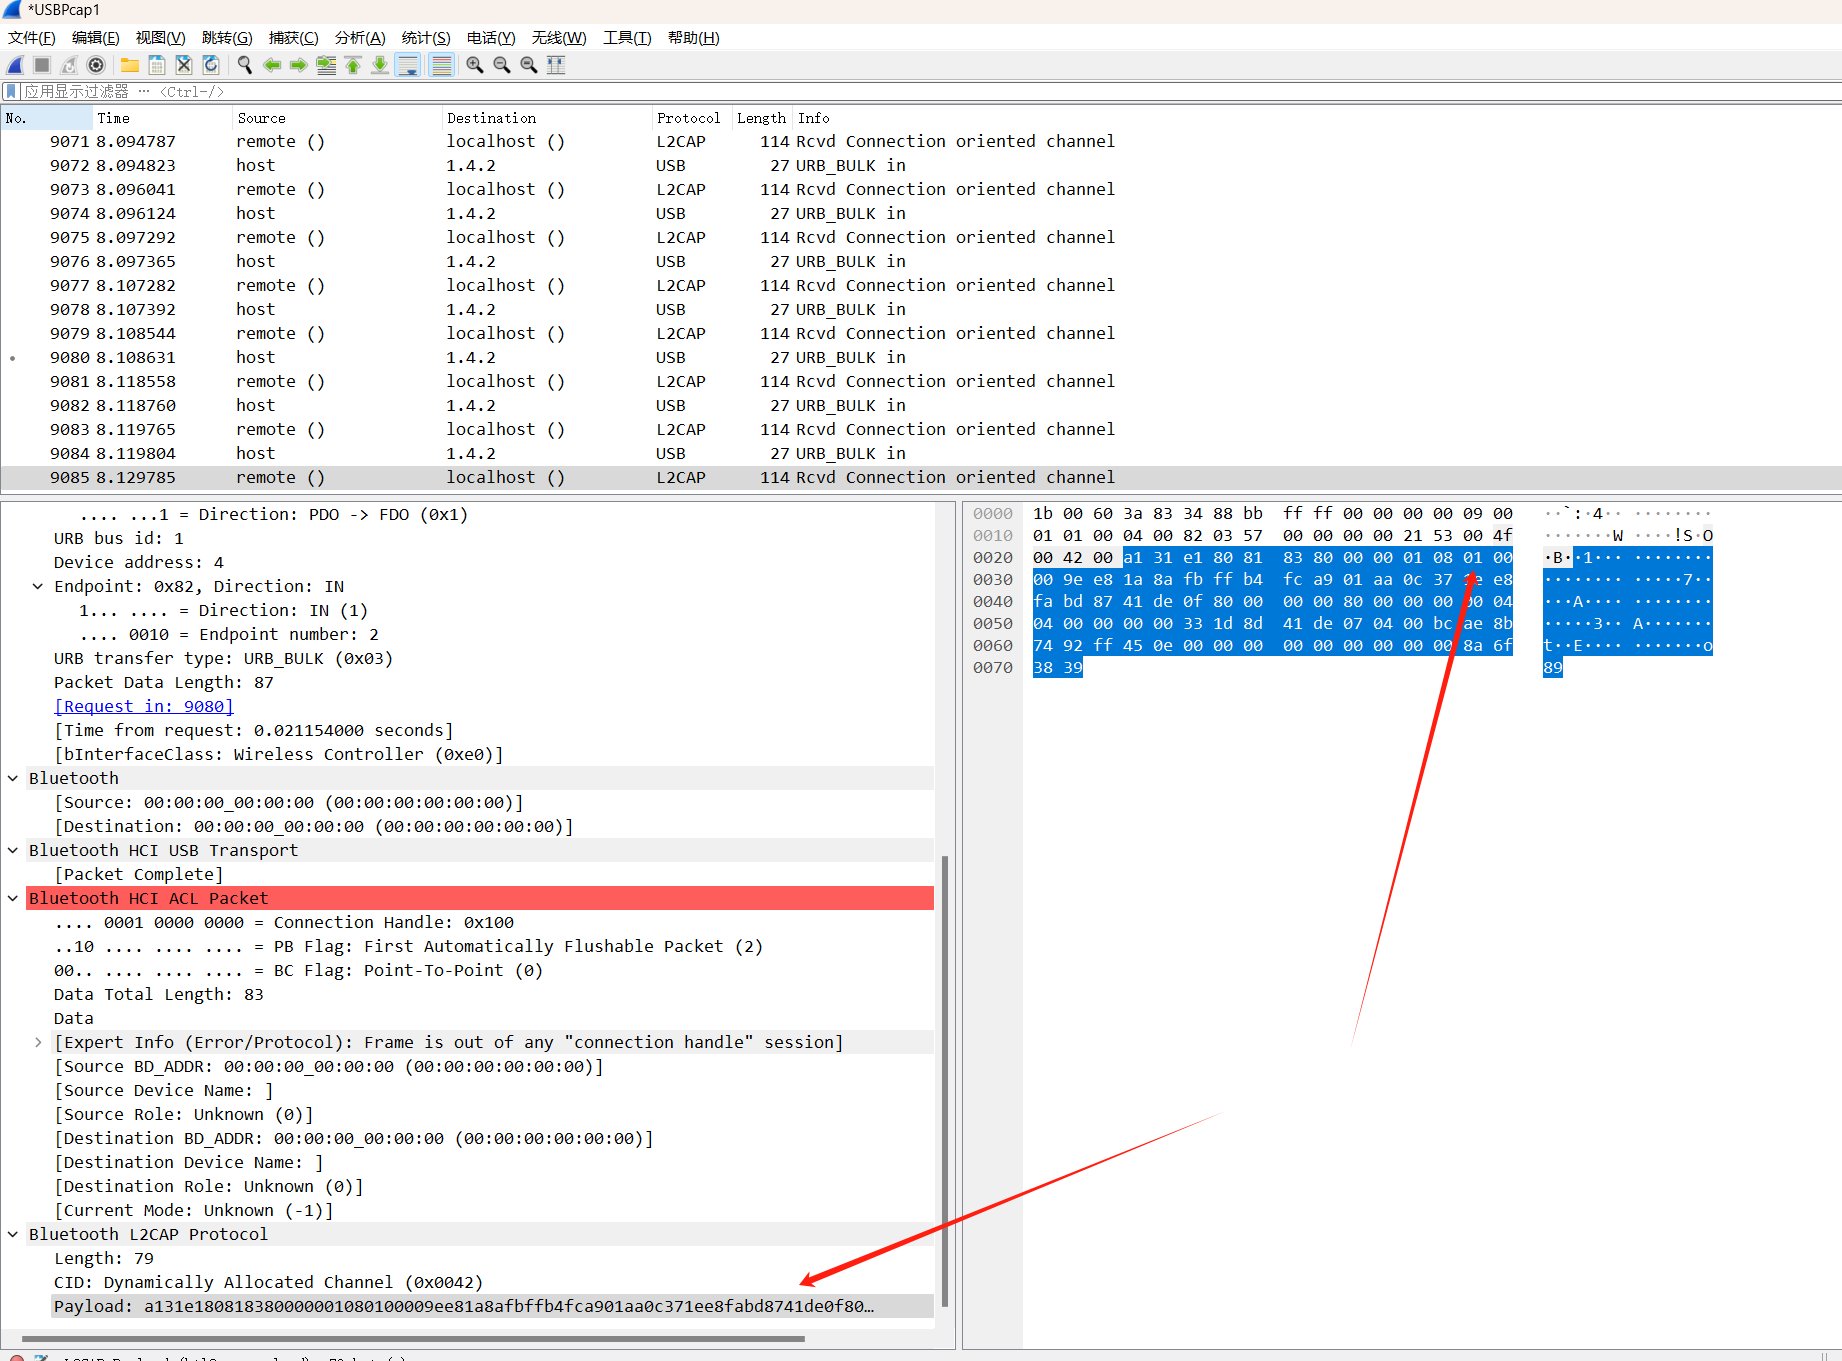Restart the current capture
Viewport: 1842px width, 1361px height.
coord(69,65)
